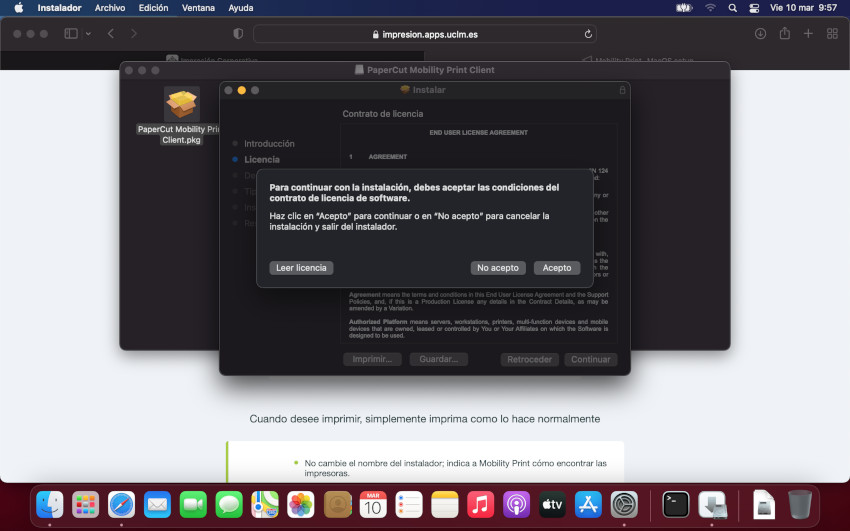Open Apple TV from the Dock

click(552, 505)
